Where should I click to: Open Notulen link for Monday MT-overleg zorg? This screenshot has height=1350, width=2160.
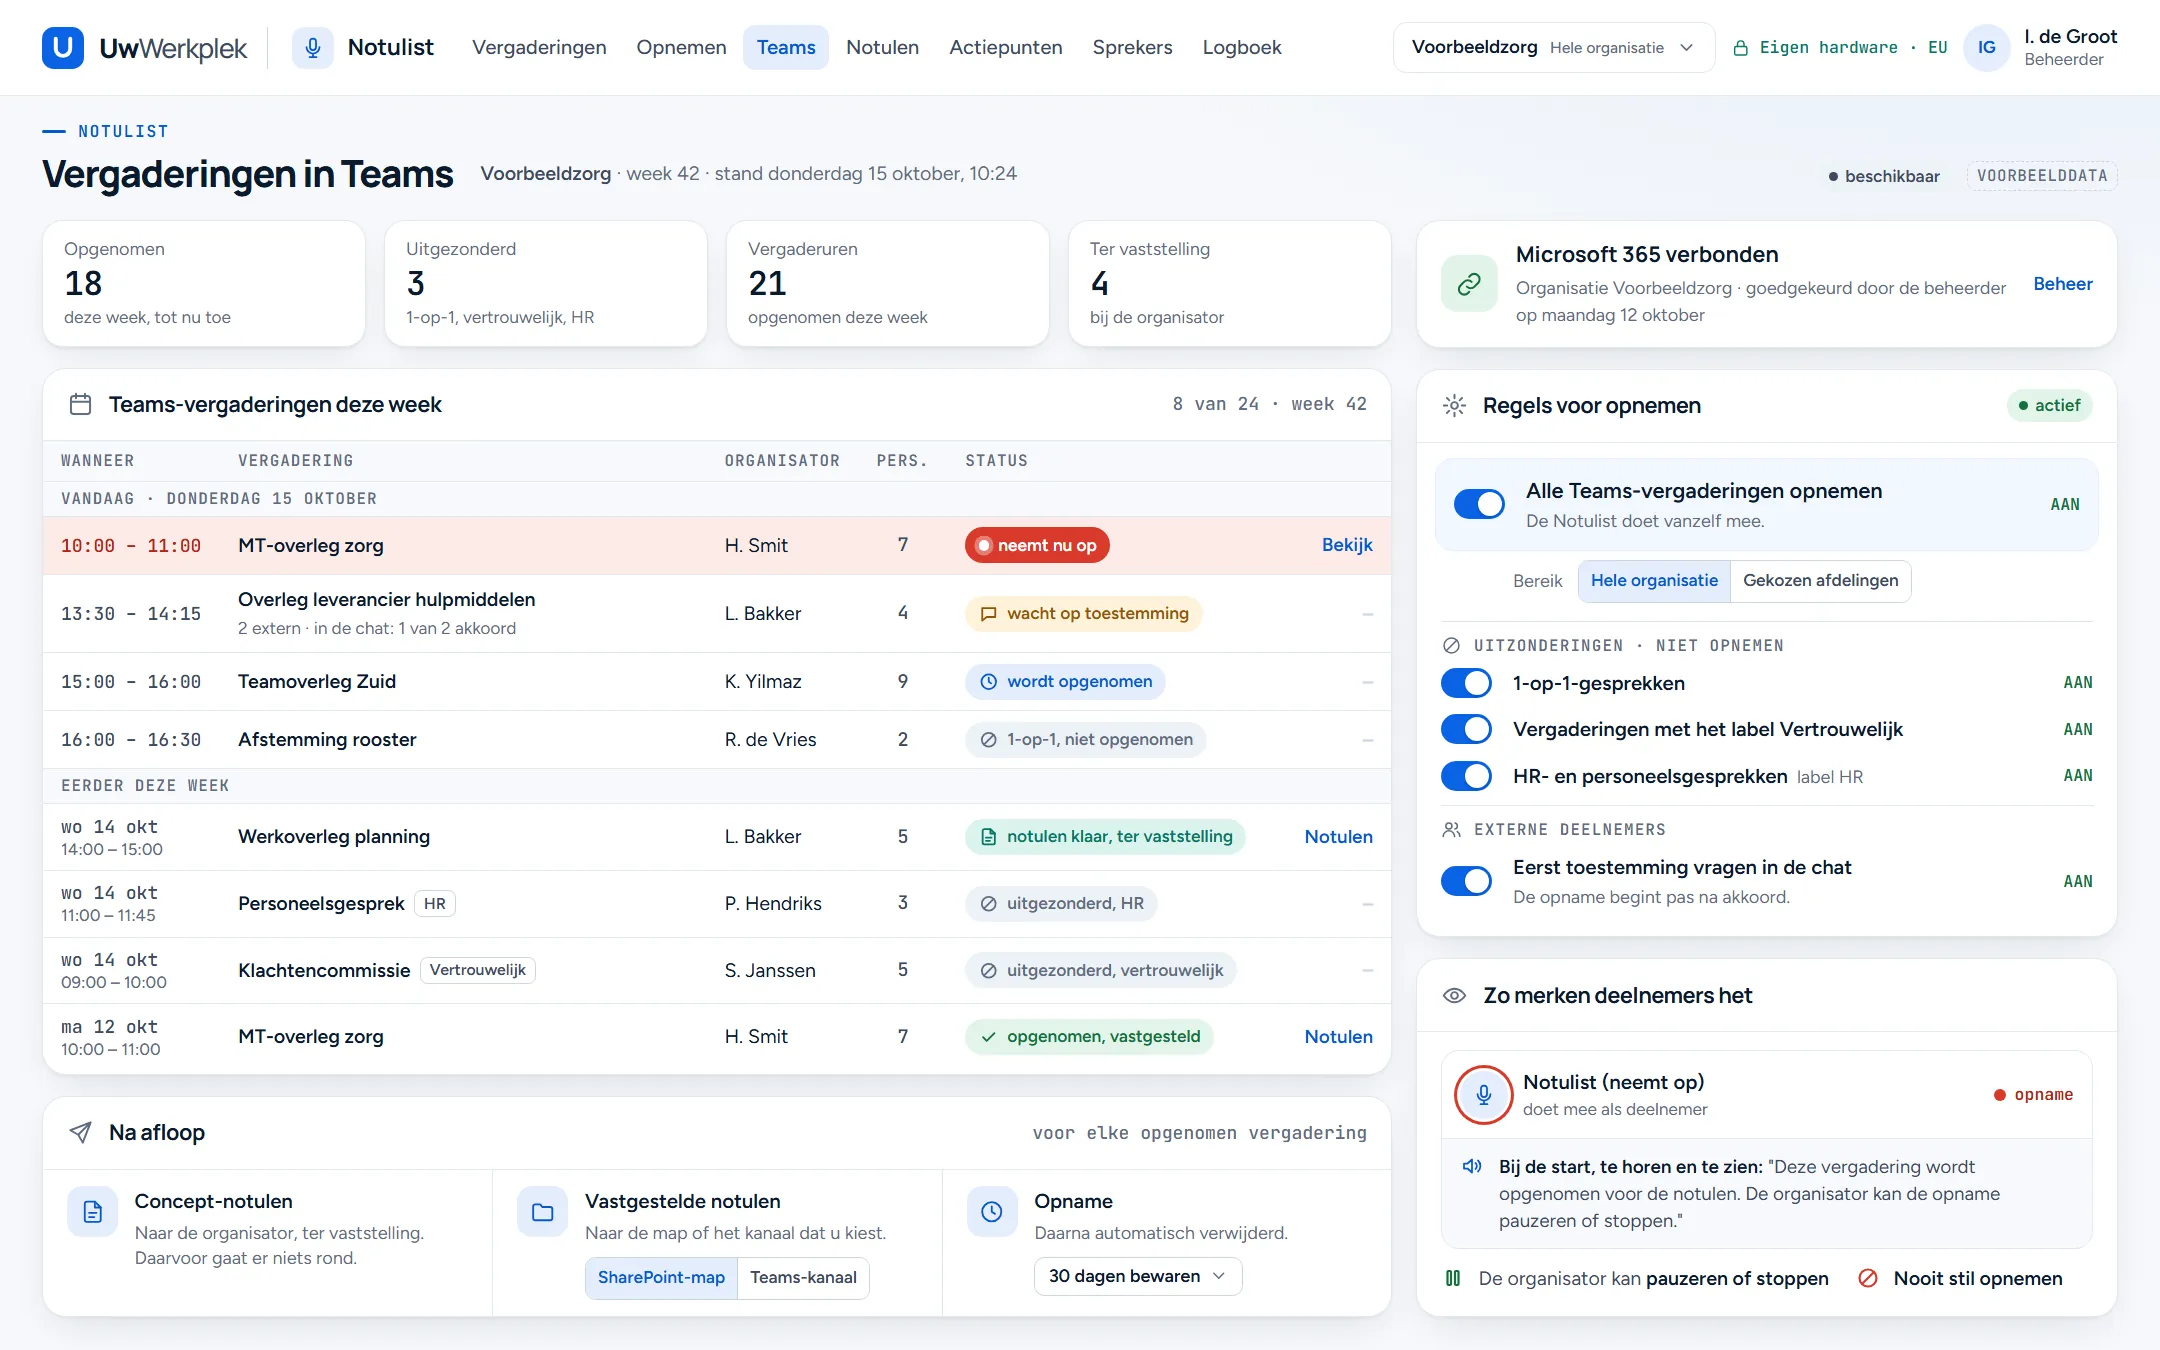[x=1338, y=1037]
